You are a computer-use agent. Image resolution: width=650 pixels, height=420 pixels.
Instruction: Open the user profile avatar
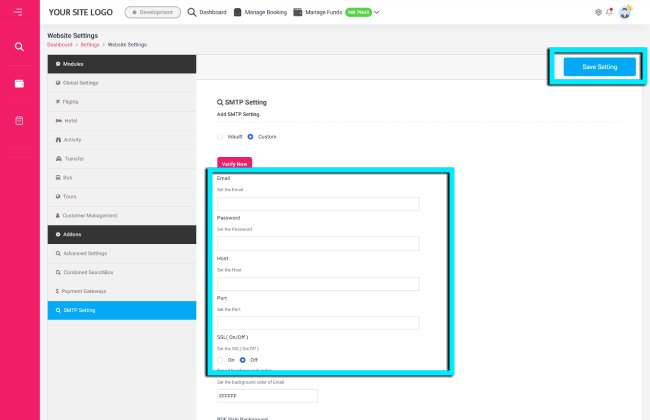[625, 12]
